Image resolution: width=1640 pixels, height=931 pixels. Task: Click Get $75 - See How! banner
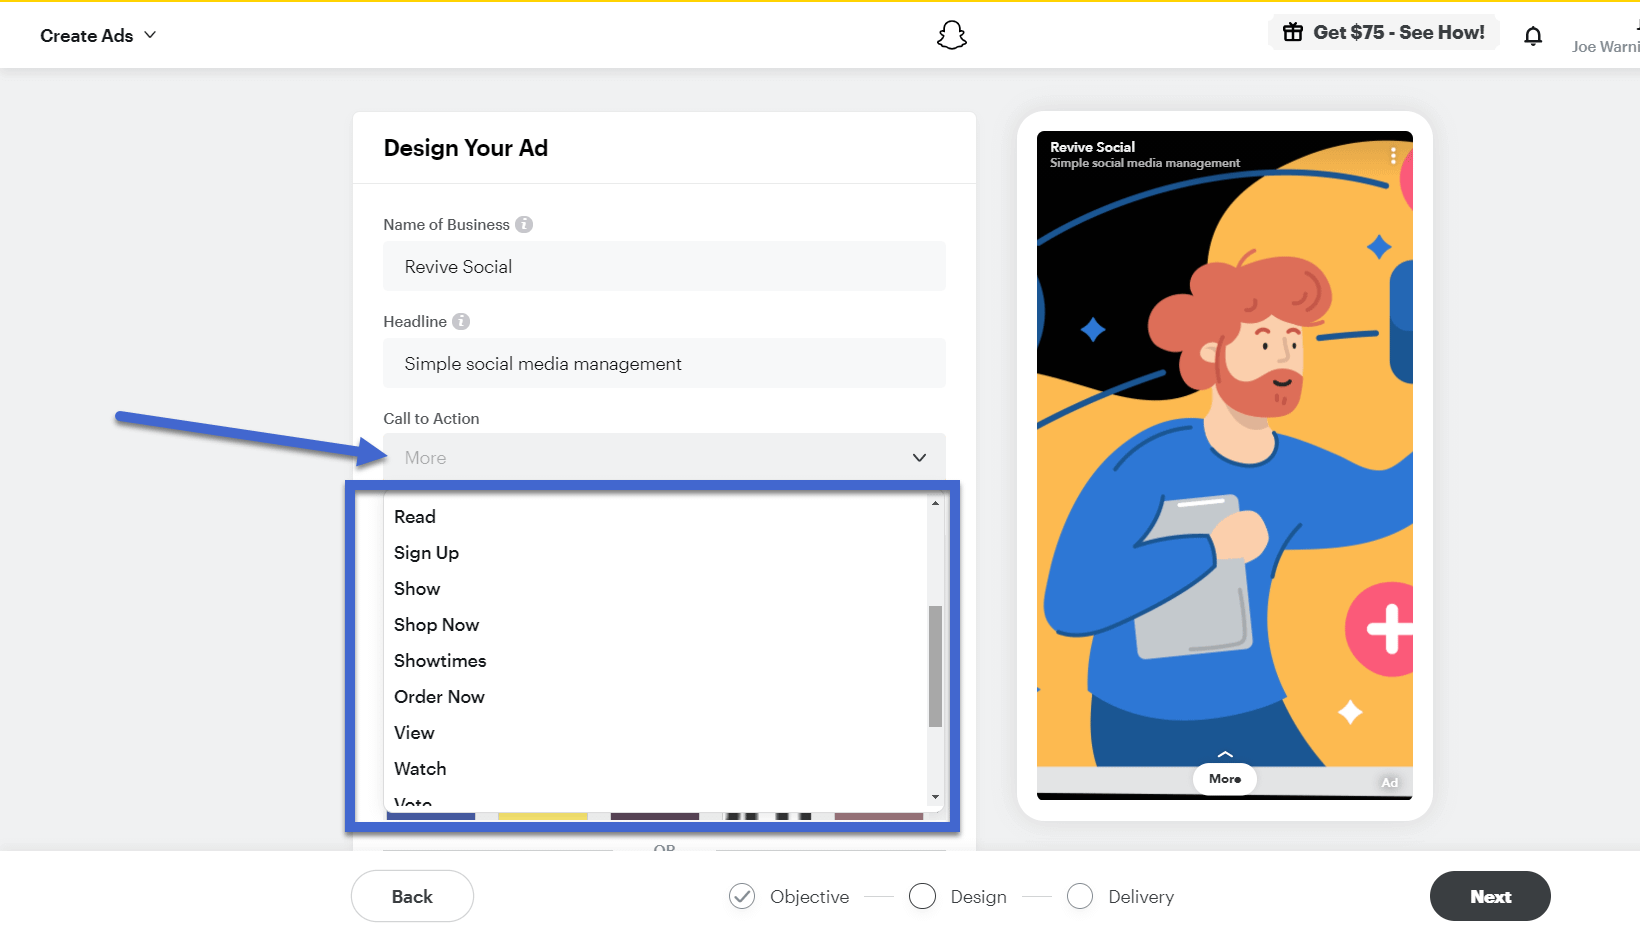point(1384,32)
